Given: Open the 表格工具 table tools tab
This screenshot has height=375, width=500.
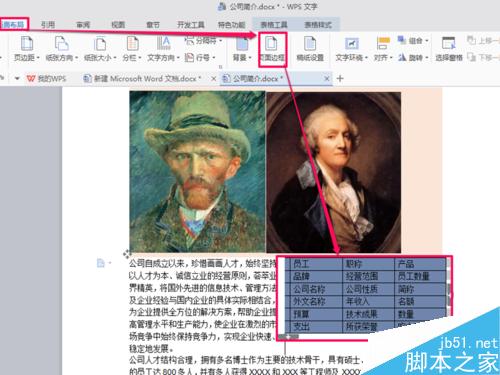Looking at the screenshot, I should click(x=274, y=25).
